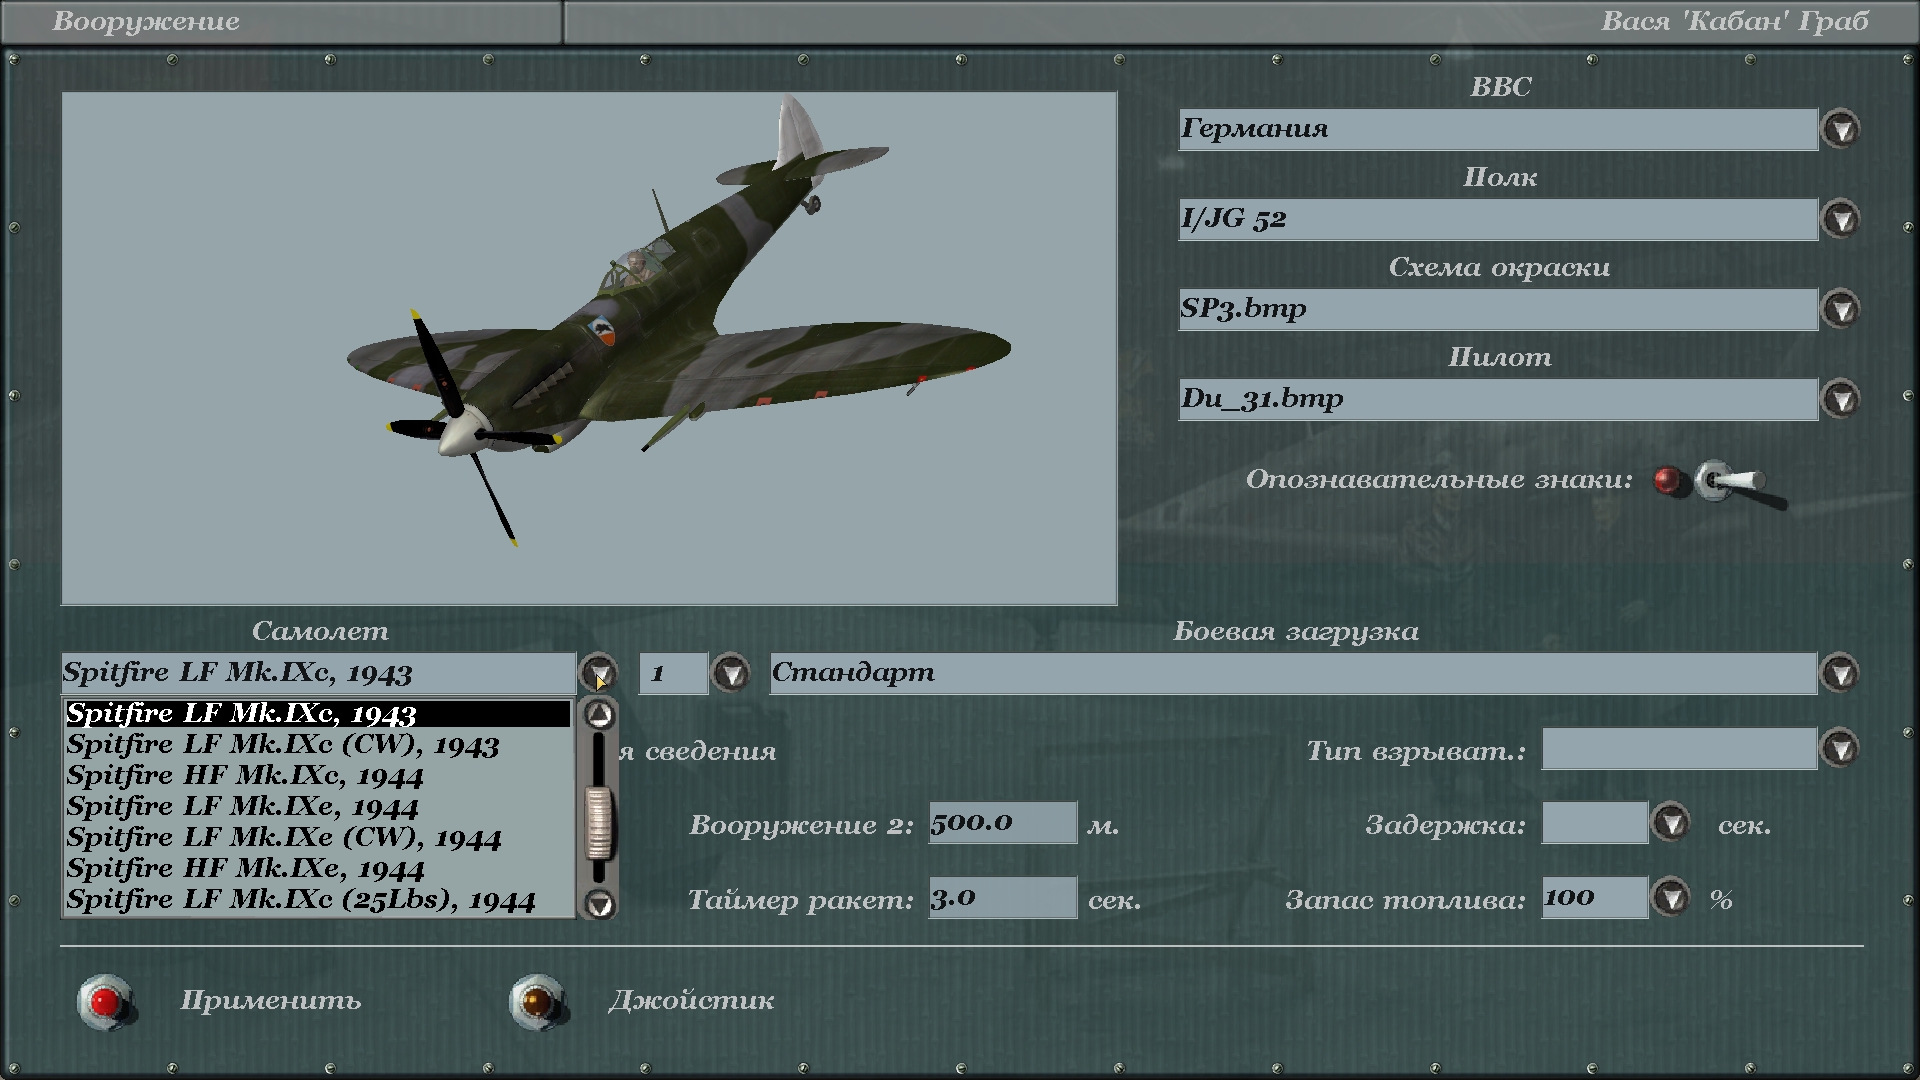This screenshot has width=1920, height=1080.
Task: Click the Германия air force field
Action: pyautogui.click(x=1498, y=130)
